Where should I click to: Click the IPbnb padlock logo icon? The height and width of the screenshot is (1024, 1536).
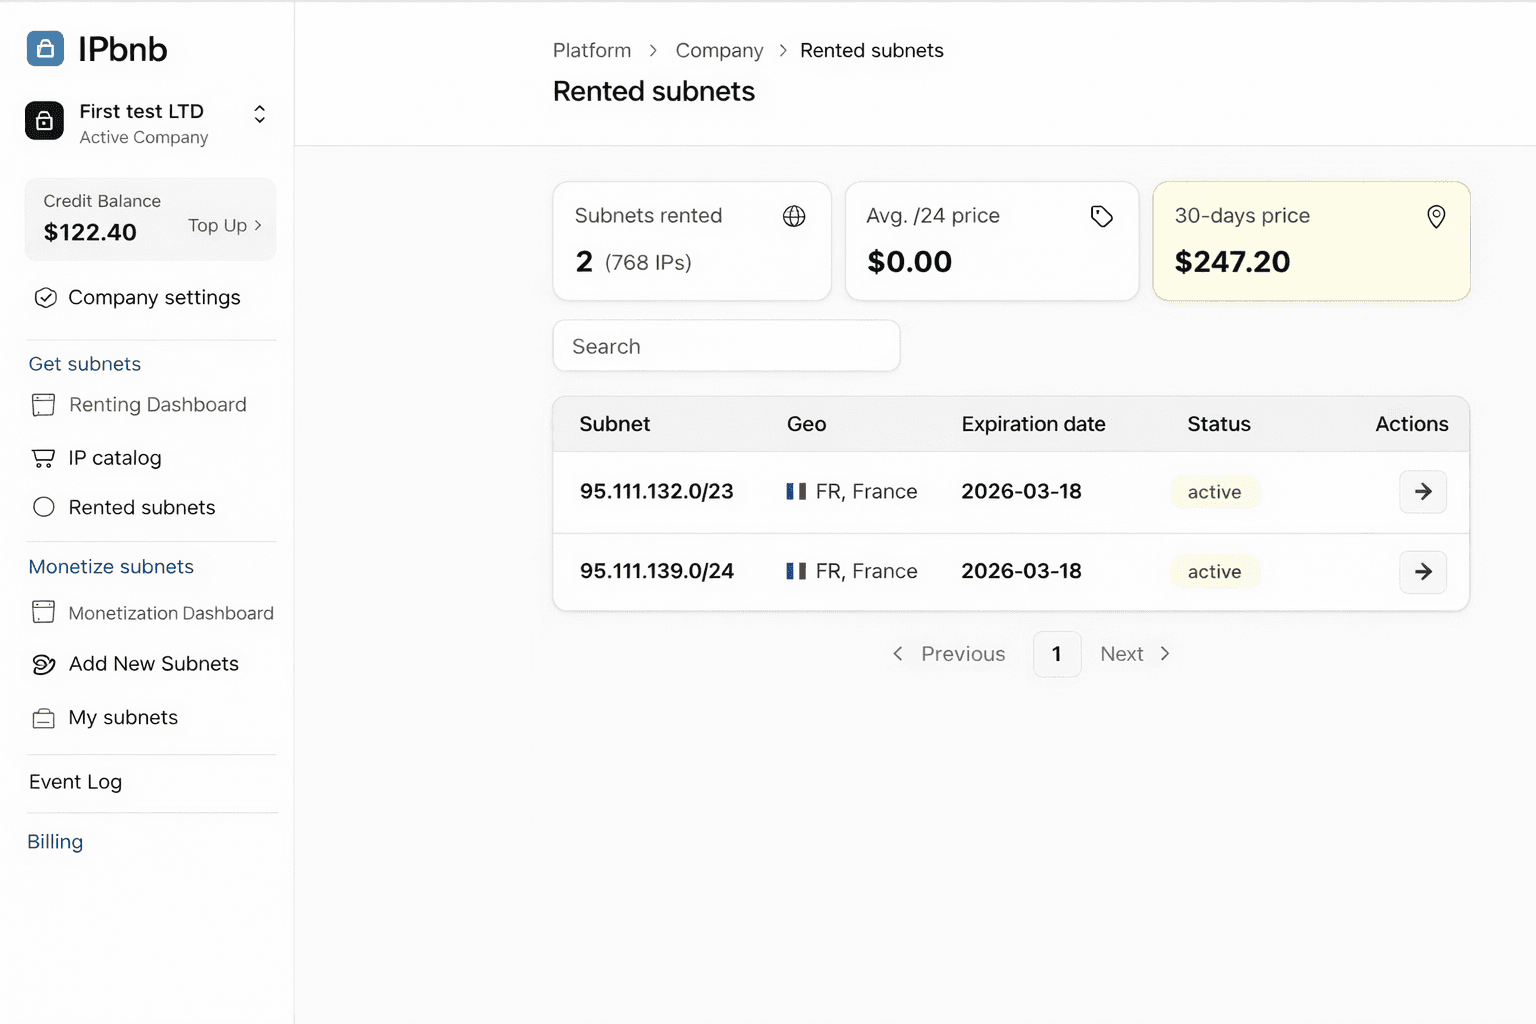coord(44,48)
